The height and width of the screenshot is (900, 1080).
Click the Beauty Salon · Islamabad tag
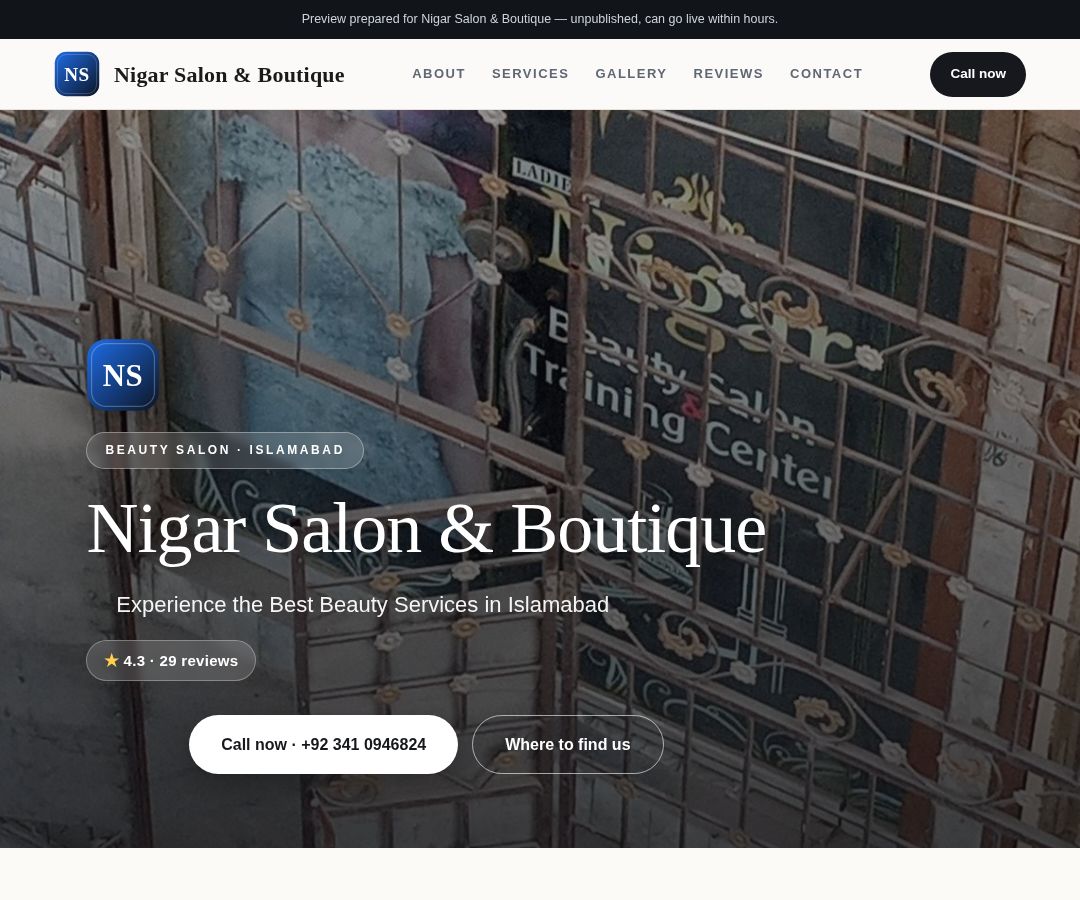pyautogui.click(x=225, y=450)
